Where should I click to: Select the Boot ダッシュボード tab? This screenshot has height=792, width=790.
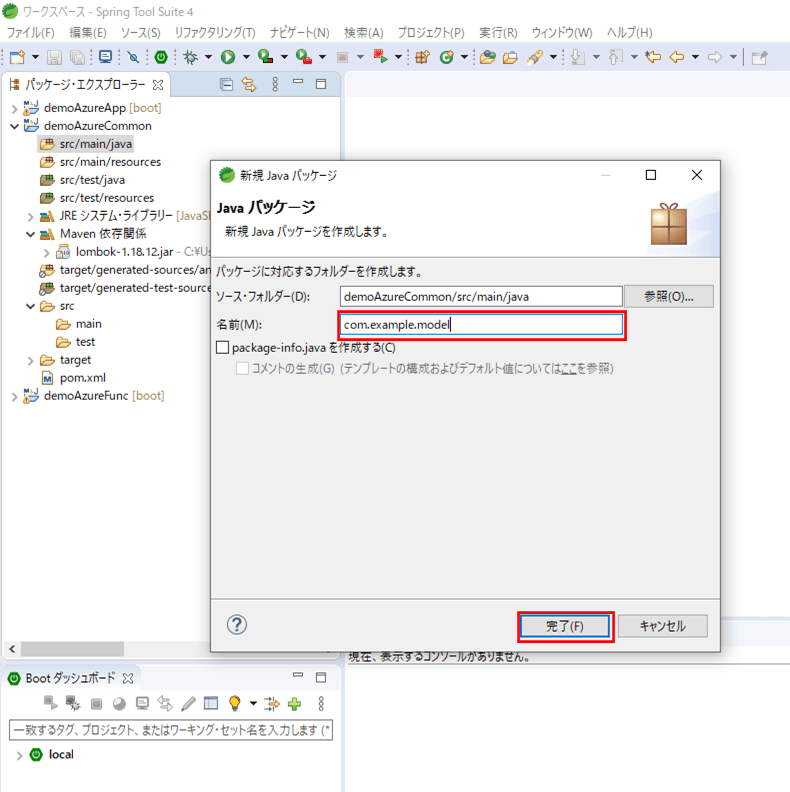tap(71, 678)
